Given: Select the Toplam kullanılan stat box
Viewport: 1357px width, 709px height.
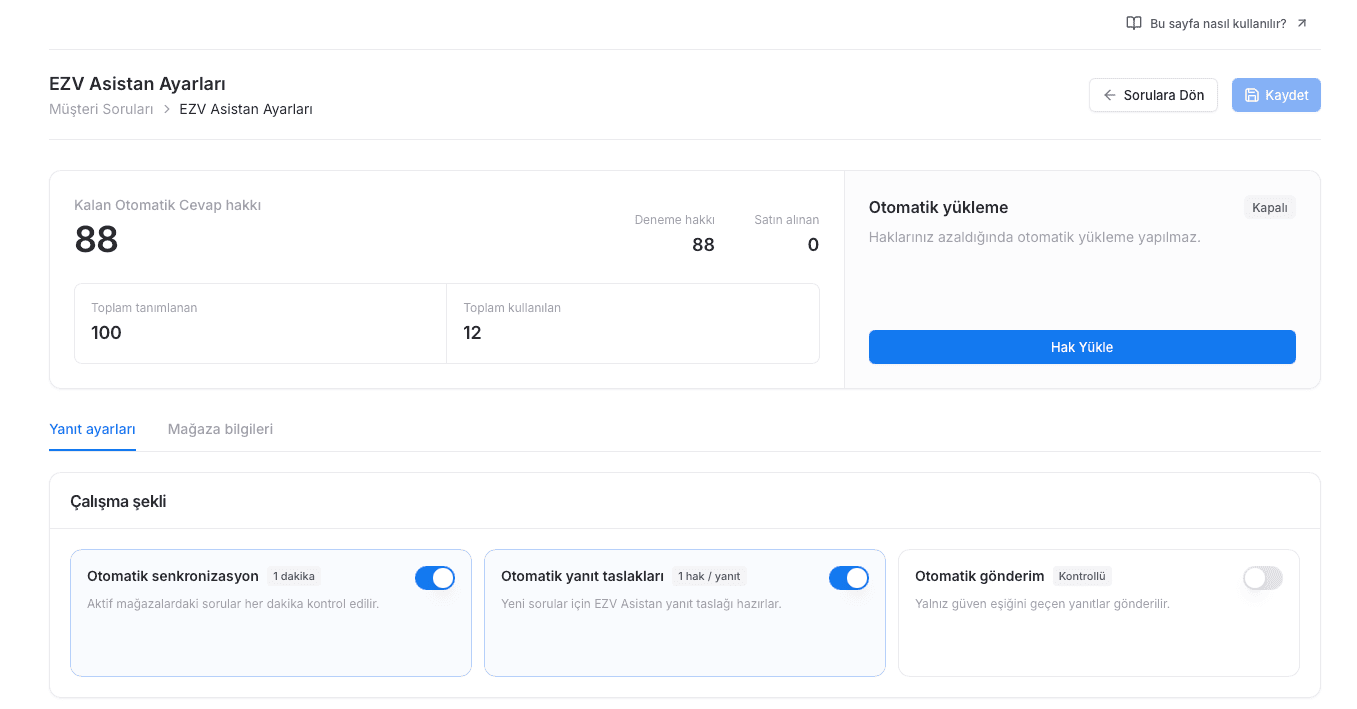Looking at the screenshot, I should tap(633, 323).
